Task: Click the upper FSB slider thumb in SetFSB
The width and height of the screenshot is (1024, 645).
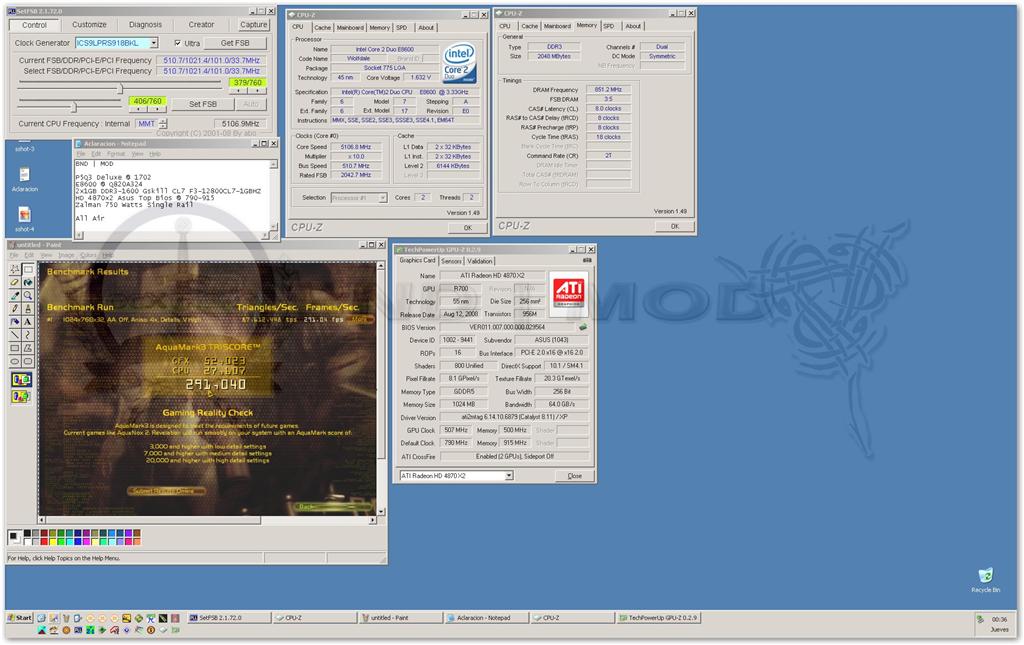Action: coord(120,87)
